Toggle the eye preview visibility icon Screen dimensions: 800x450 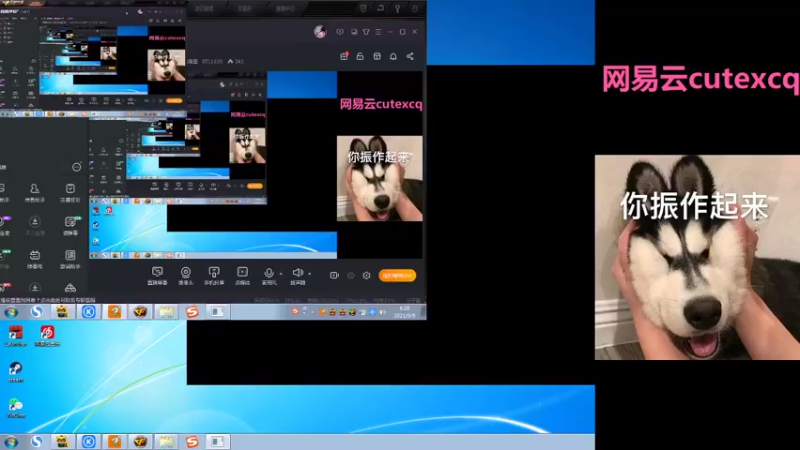[x=351, y=276]
